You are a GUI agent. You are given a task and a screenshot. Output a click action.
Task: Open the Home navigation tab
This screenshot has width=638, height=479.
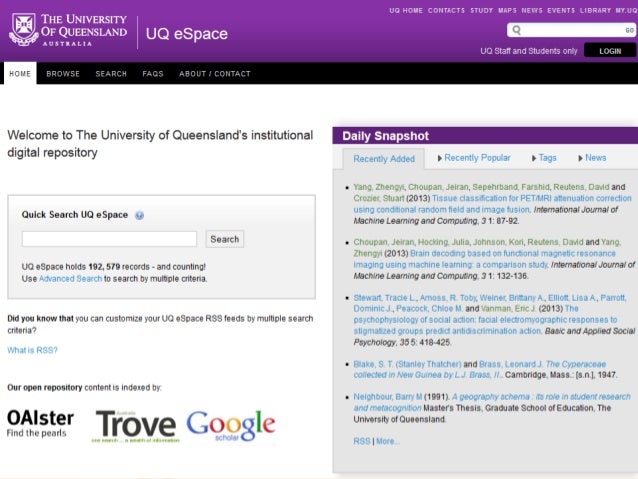(x=20, y=74)
